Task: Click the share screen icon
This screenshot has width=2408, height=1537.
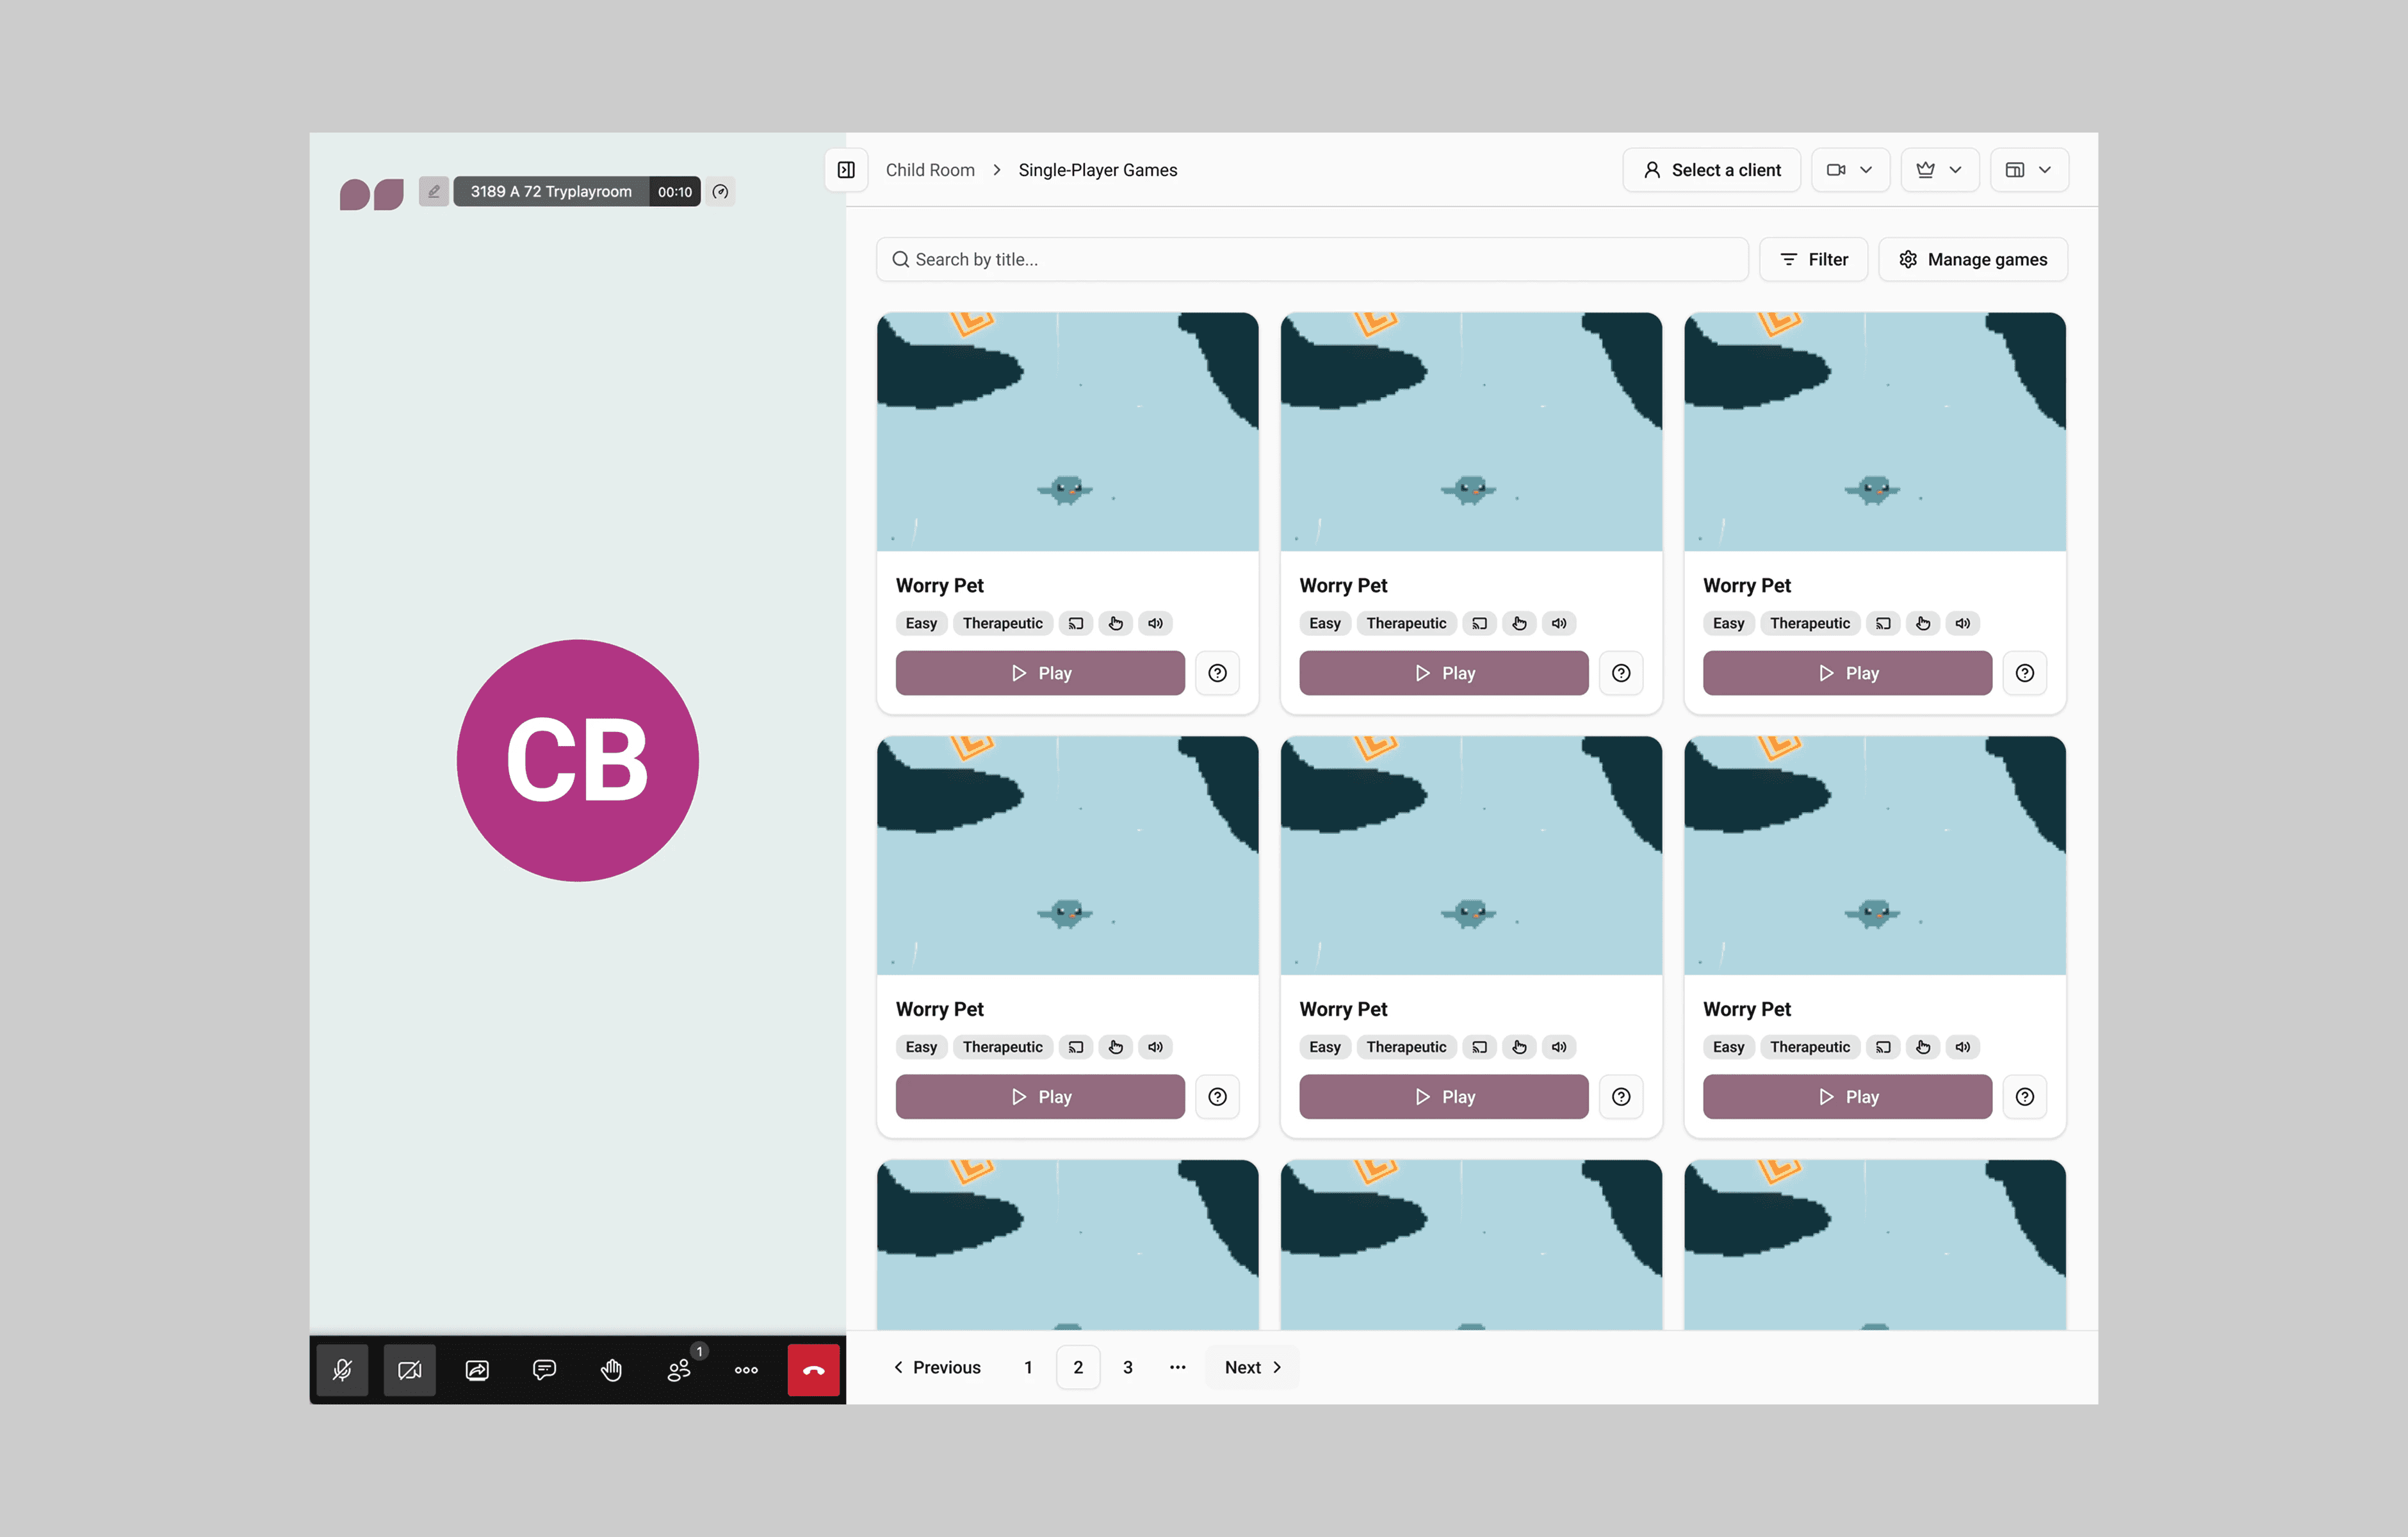Action: tap(477, 1369)
